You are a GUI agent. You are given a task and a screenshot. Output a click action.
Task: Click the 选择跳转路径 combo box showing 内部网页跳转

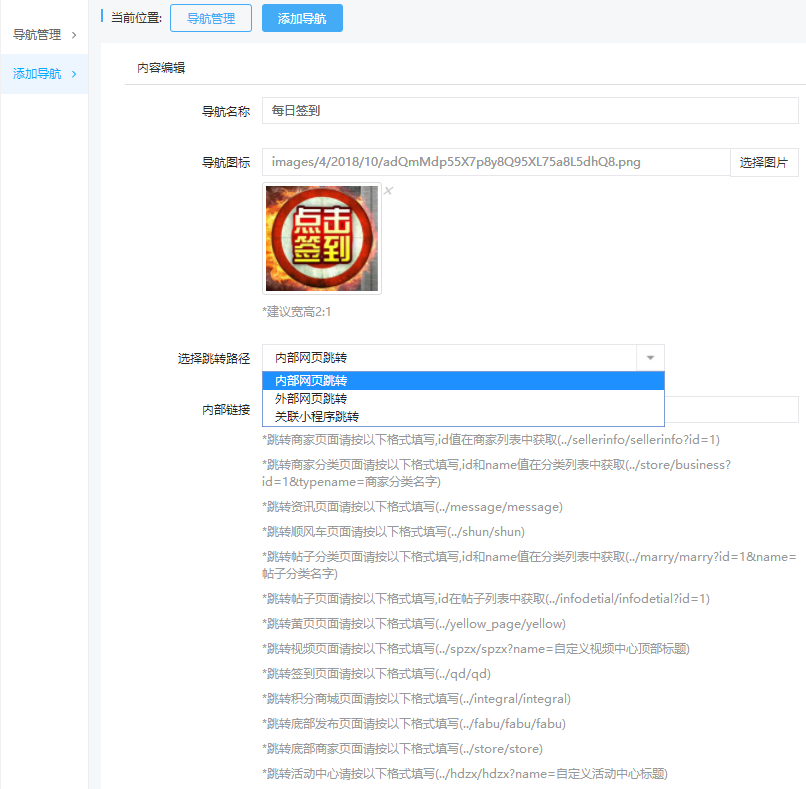coord(463,358)
